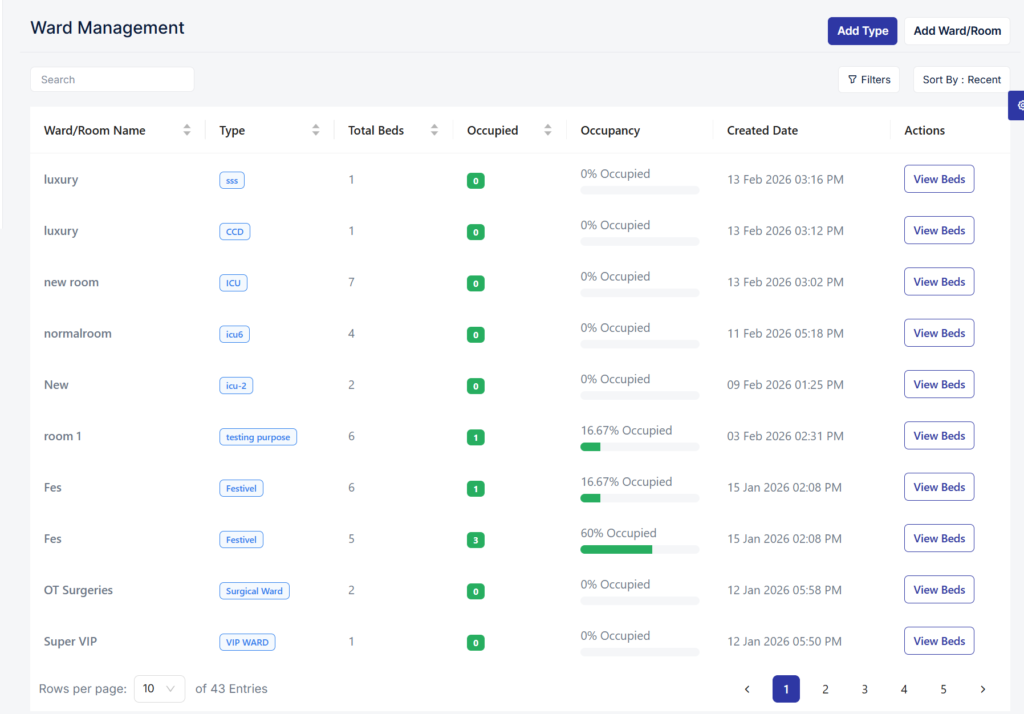Viewport: 1024px width, 714px height.
Task: Sort by the Total Beds column arrows
Action: click(434, 130)
